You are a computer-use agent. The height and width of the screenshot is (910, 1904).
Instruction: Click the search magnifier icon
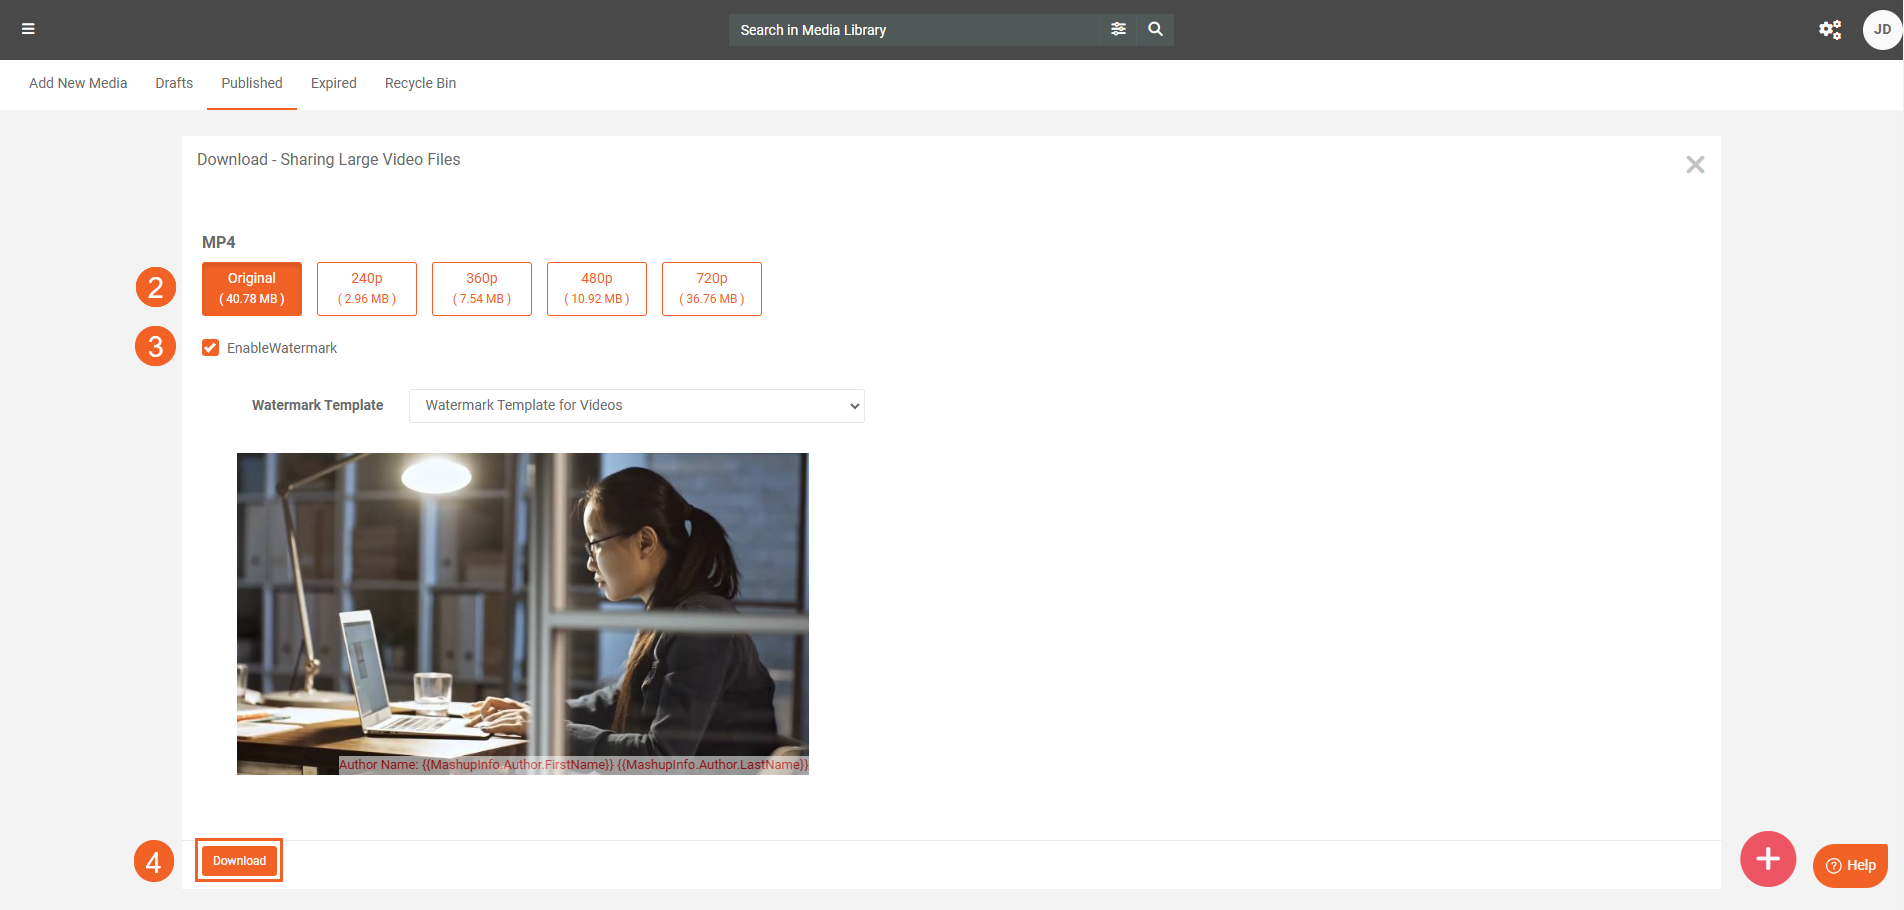pos(1155,29)
